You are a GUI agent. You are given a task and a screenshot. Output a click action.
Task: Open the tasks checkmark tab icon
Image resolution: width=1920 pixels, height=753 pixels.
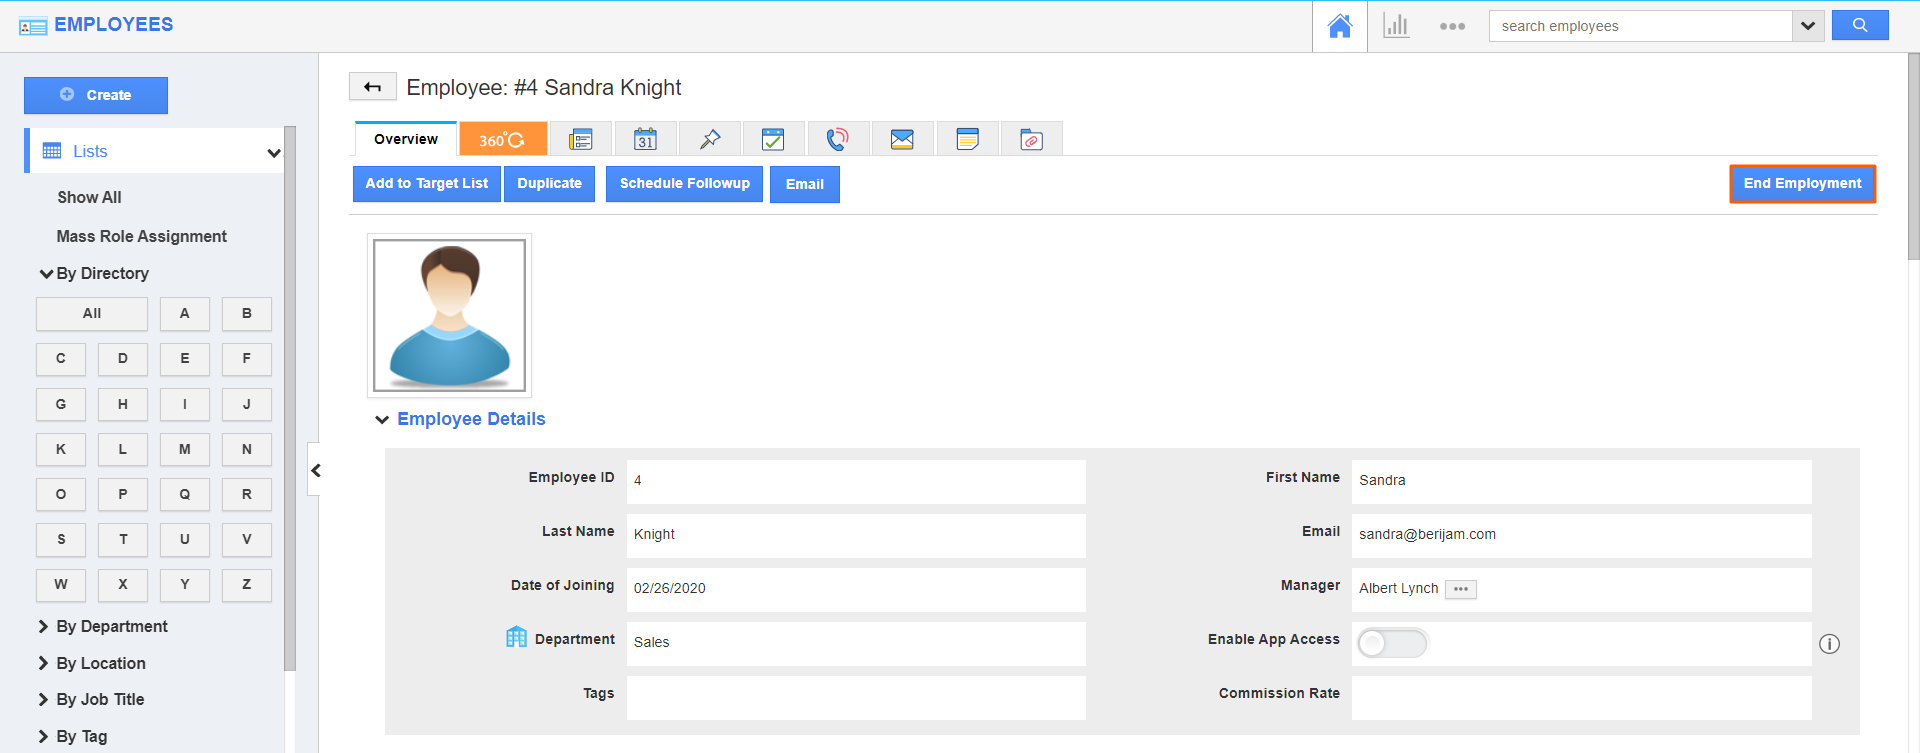click(x=773, y=139)
